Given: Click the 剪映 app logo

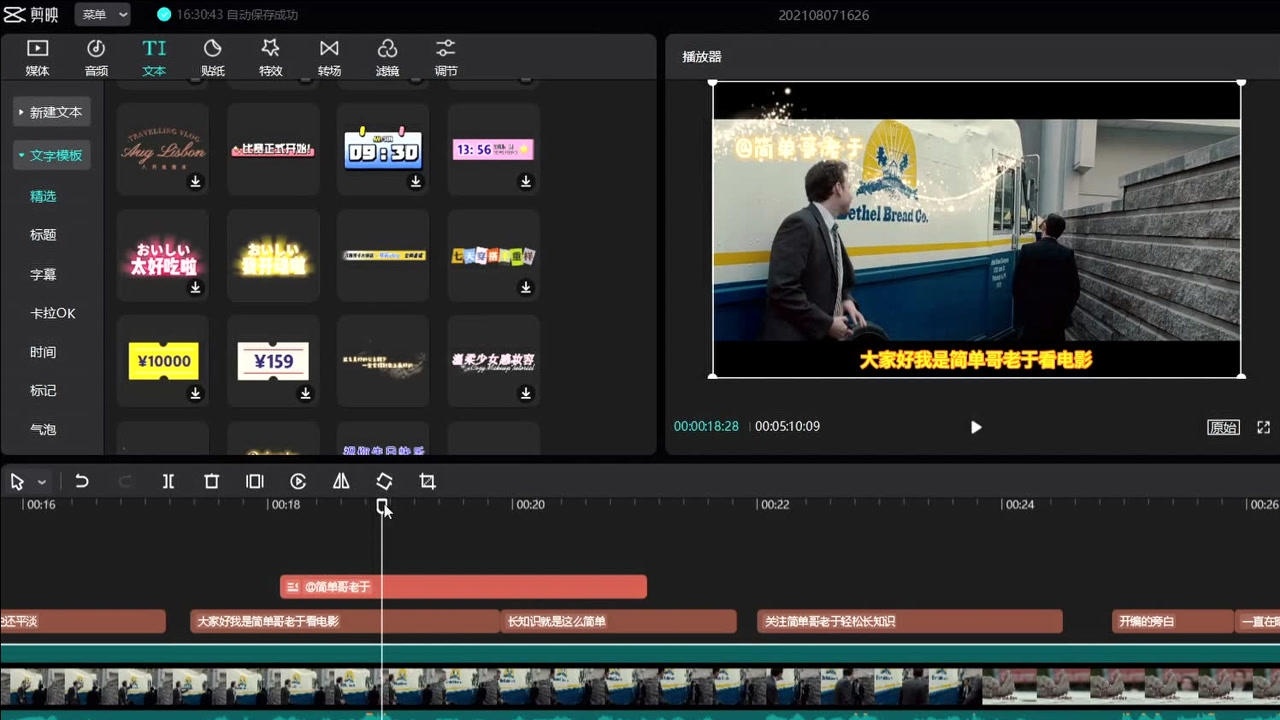Looking at the screenshot, I should click(33, 15).
